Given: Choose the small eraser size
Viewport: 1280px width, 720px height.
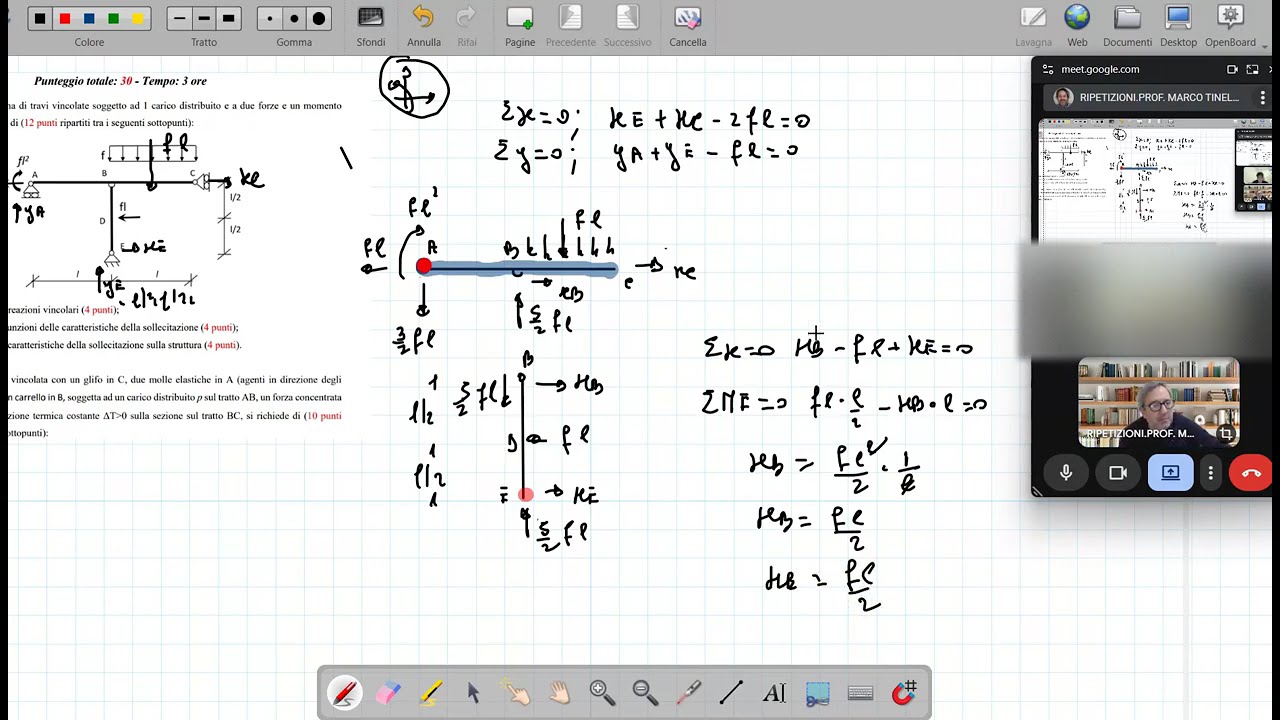Looking at the screenshot, I should tap(270, 18).
